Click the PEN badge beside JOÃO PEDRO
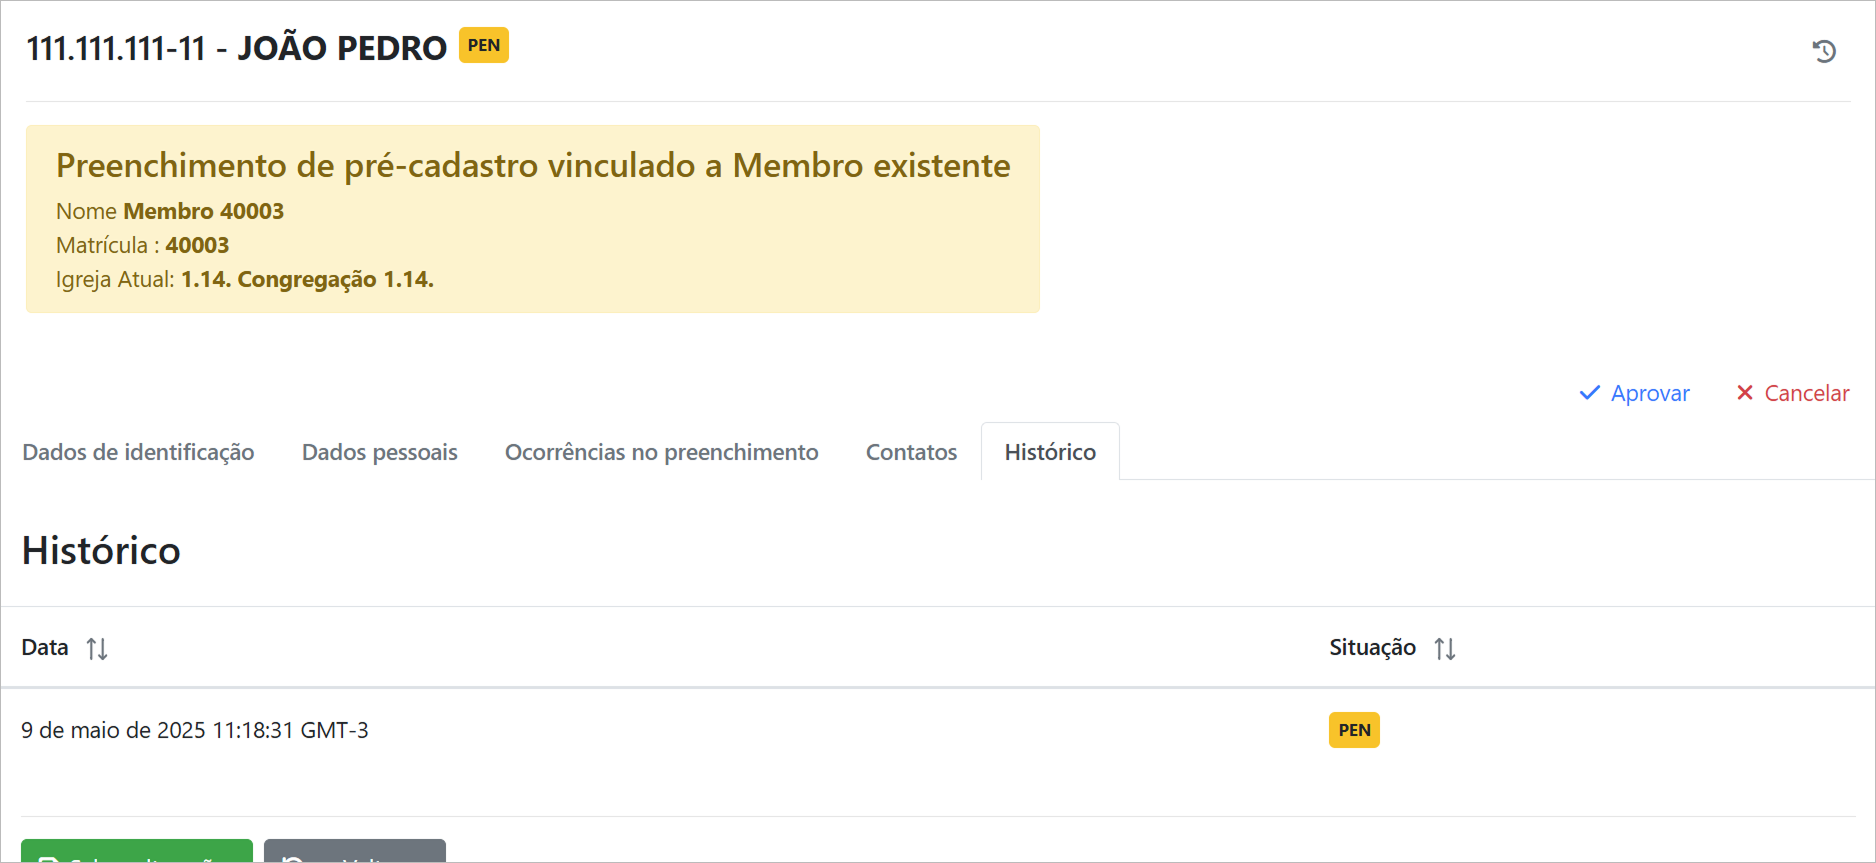The height and width of the screenshot is (863, 1876). pyautogui.click(x=484, y=45)
